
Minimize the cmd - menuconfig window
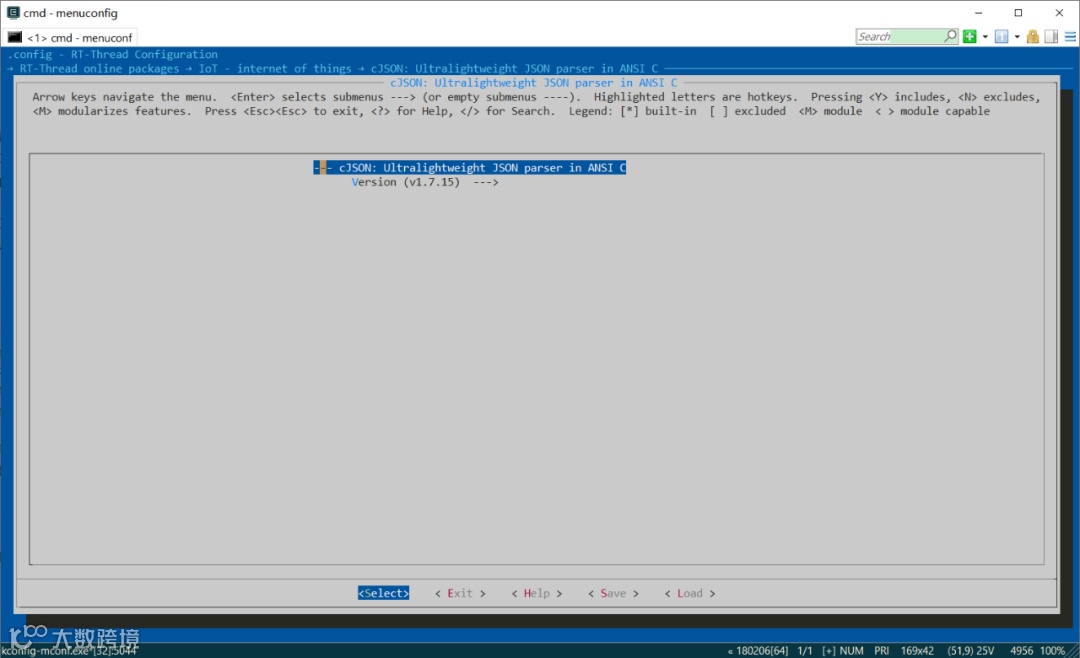[978, 12]
